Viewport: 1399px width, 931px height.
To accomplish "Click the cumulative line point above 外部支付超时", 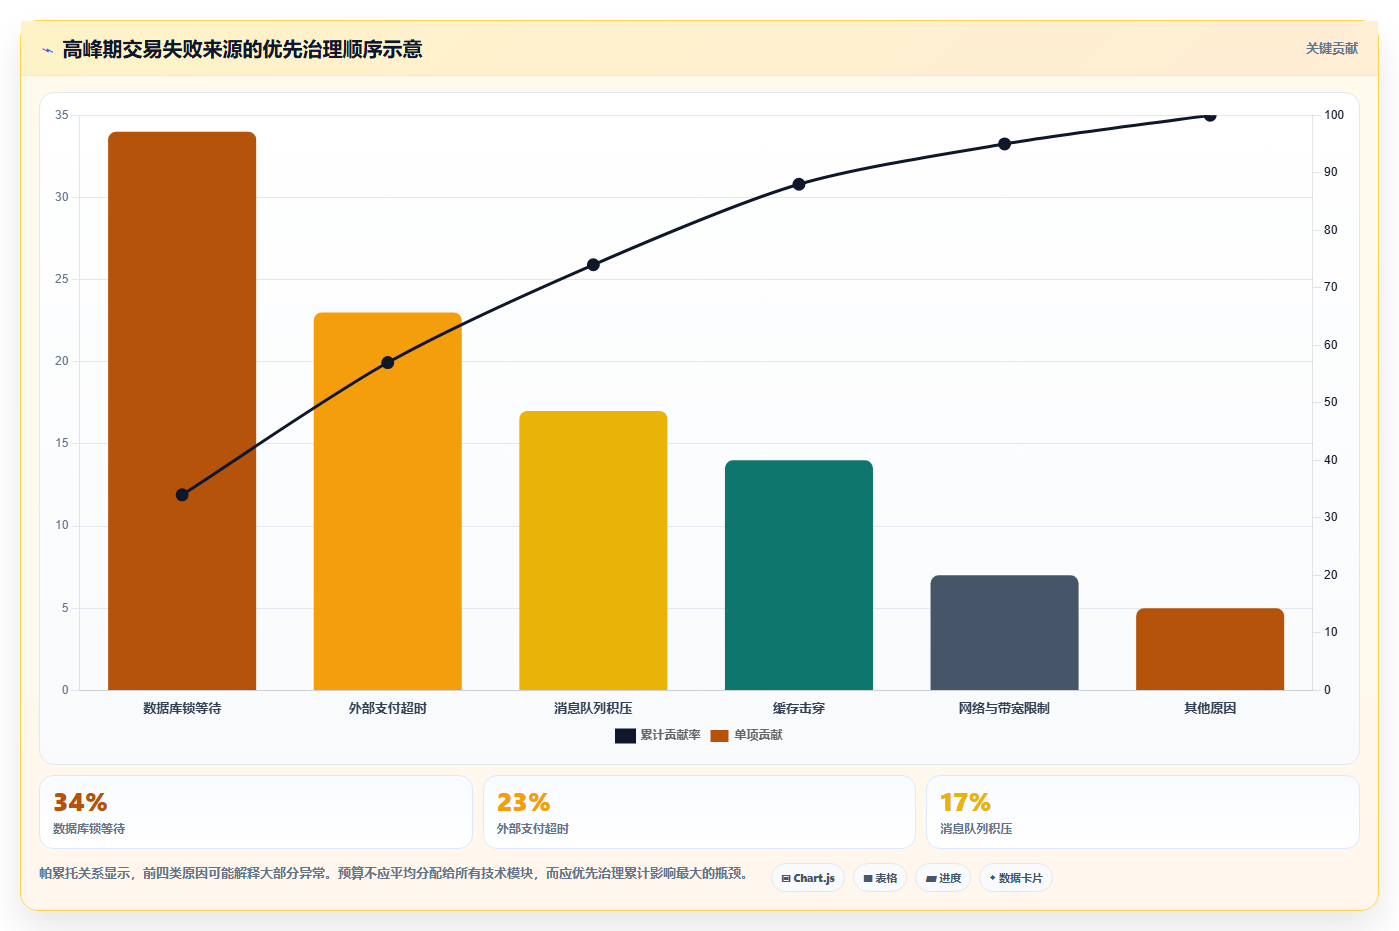I will (x=388, y=362).
